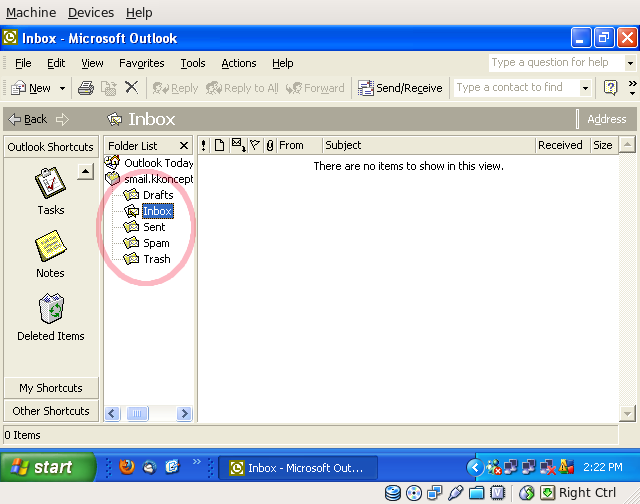The image size is (640, 504).
Task: Select the Spam folder
Action: coord(156,243)
